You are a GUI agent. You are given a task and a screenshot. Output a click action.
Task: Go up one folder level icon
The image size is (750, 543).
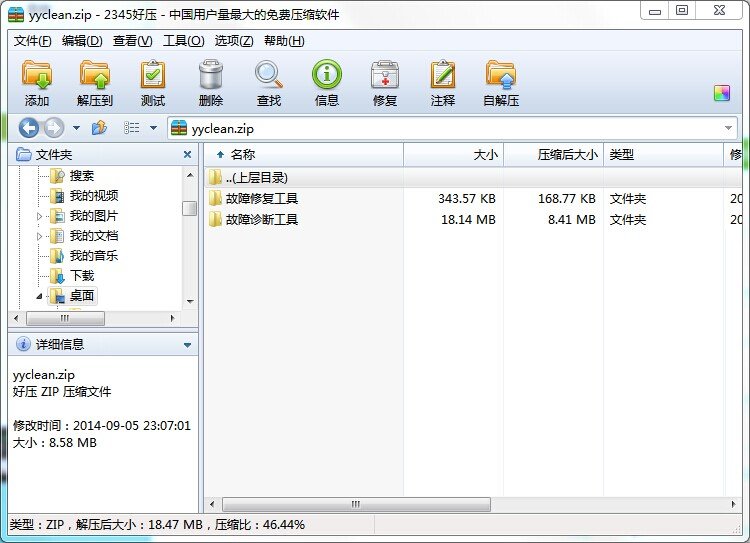pos(99,128)
